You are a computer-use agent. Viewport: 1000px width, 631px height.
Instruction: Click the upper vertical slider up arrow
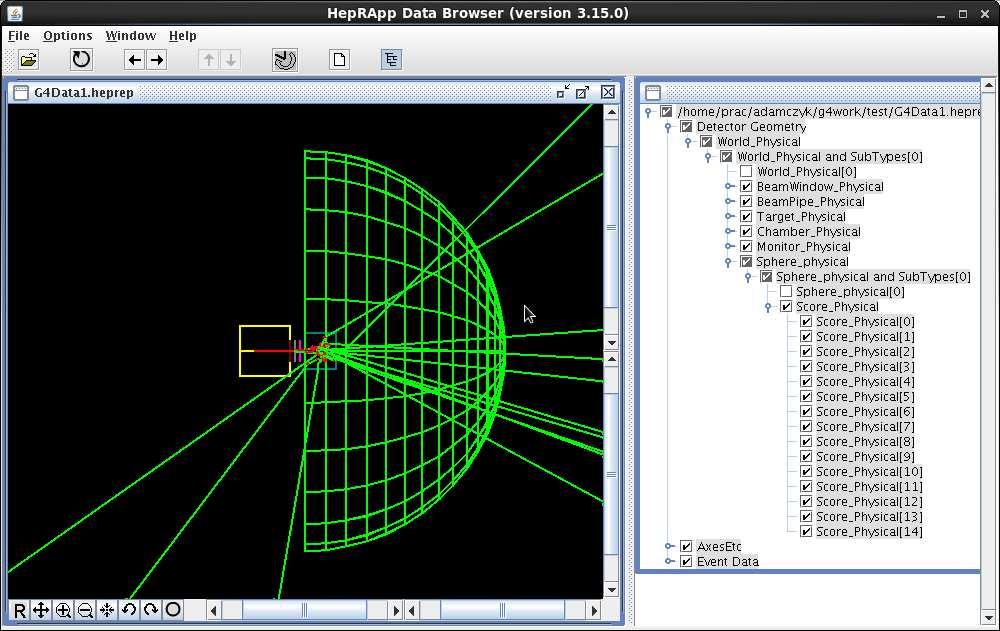click(611, 113)
